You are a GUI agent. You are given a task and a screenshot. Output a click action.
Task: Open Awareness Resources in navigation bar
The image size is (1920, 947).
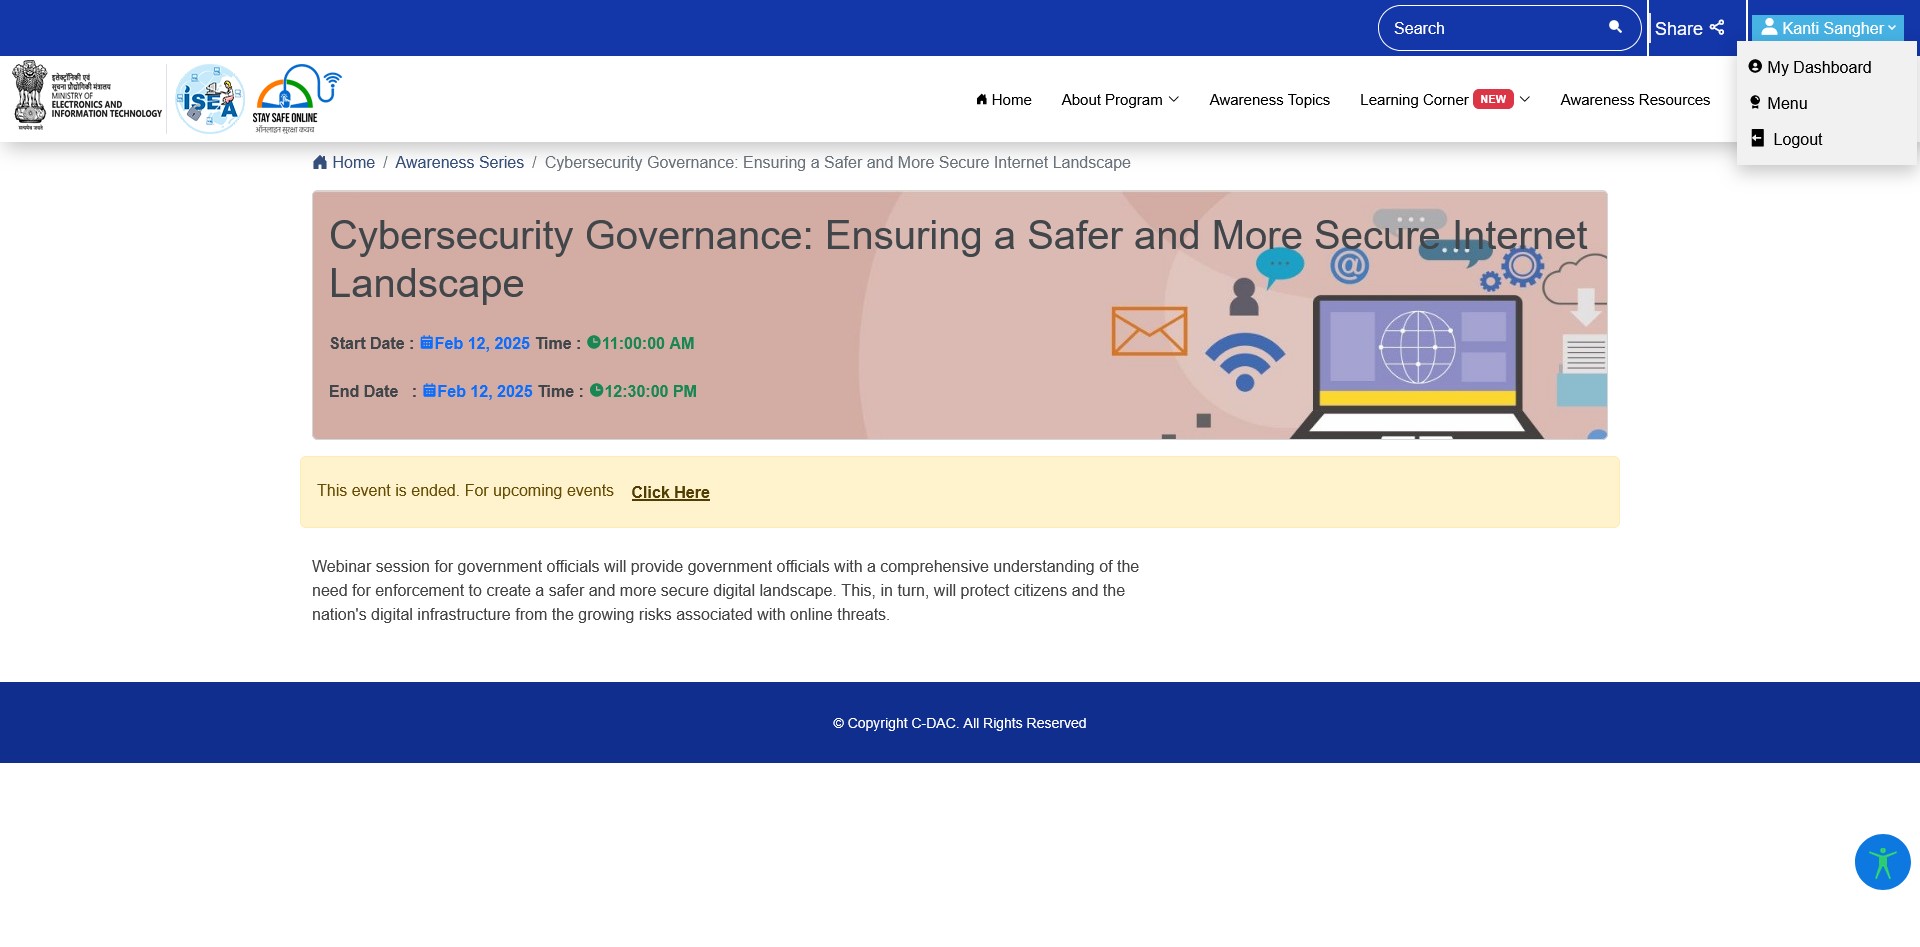point(1634,100)
